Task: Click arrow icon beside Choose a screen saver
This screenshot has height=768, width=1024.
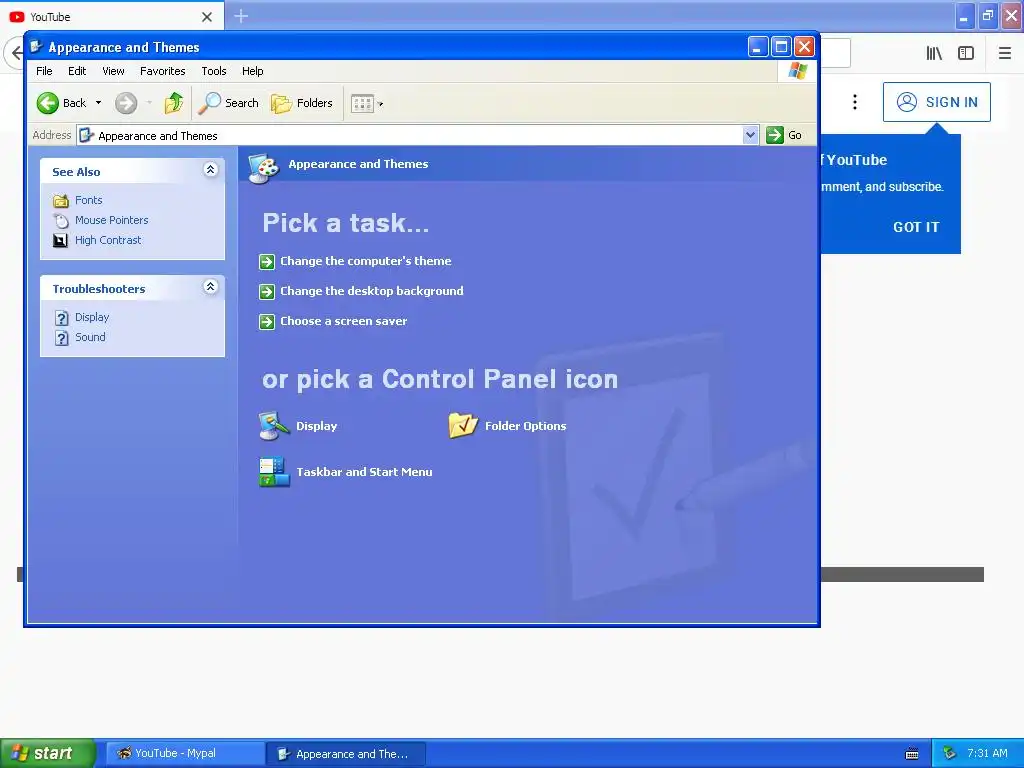Action: point(266,322)
